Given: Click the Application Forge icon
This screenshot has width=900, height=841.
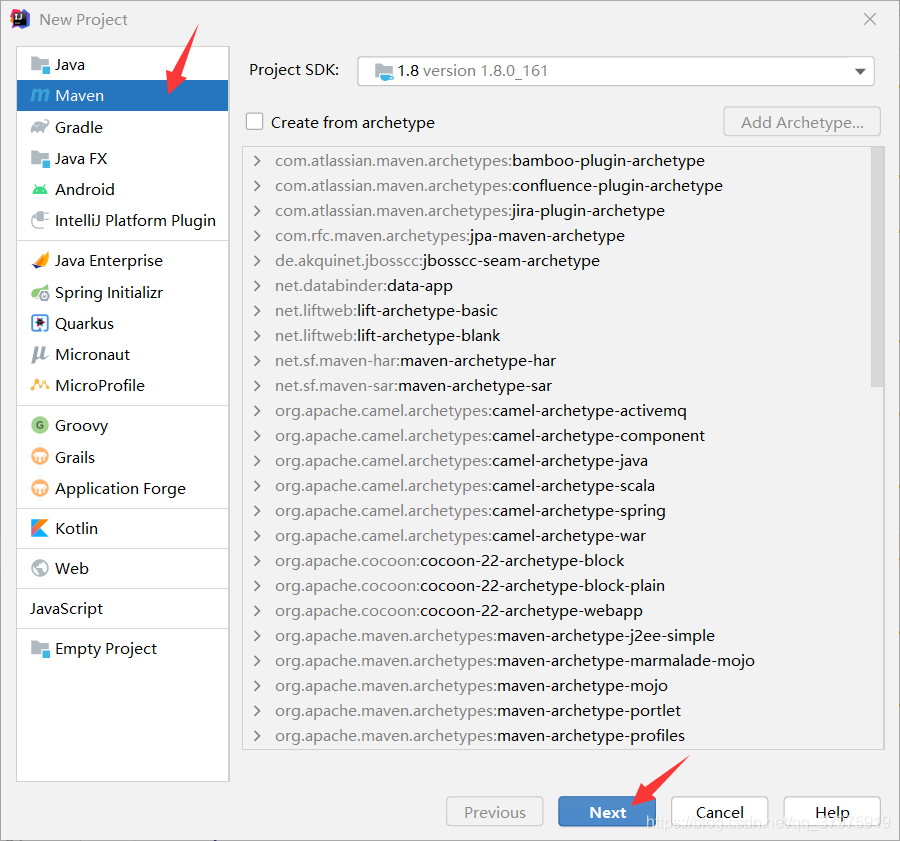Looking at the screenshot, I should [x=40, y=488].
